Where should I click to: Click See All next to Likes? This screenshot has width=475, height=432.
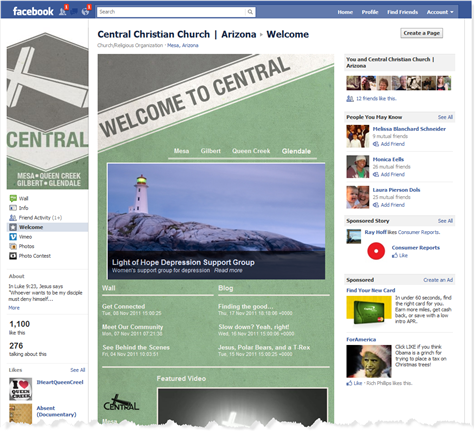click(x=78, y=370)
